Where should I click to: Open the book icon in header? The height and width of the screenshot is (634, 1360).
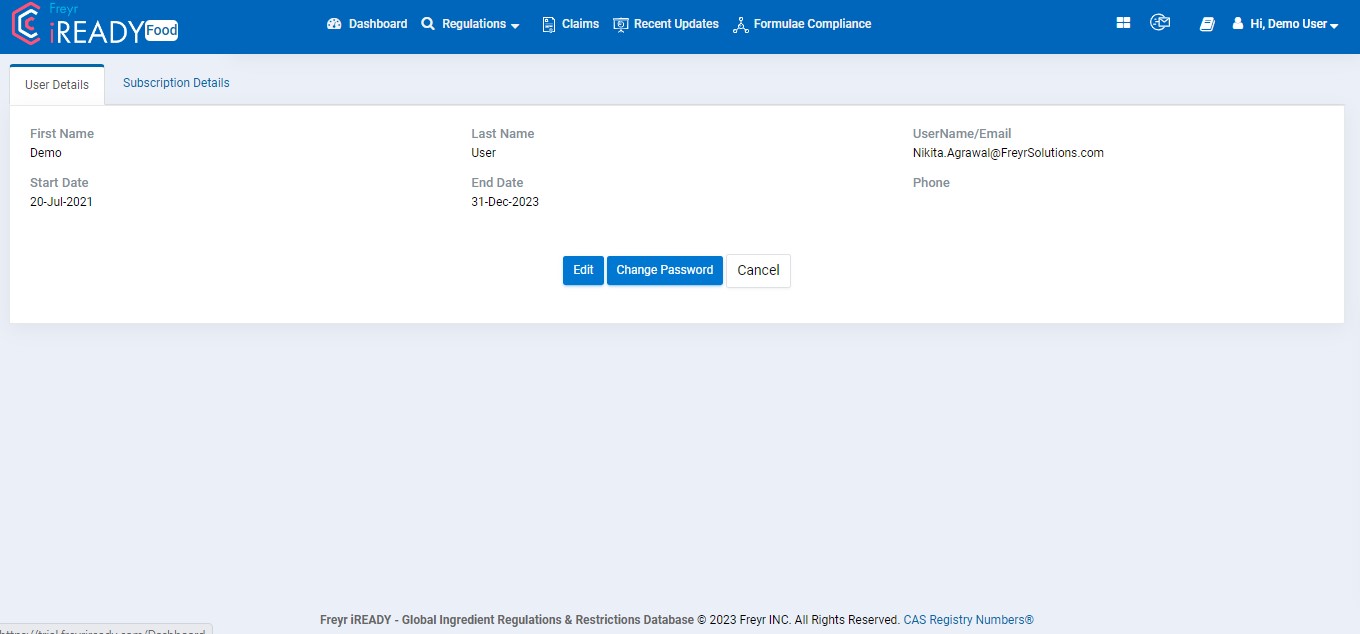(1207, 24)
